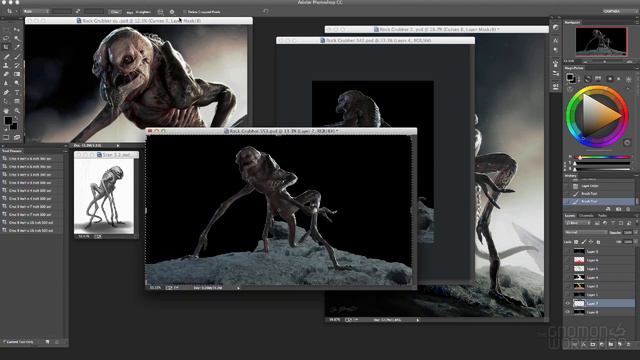
Task: Toggle Quick Mask mode icon
Action: click(x=6, y=137)
